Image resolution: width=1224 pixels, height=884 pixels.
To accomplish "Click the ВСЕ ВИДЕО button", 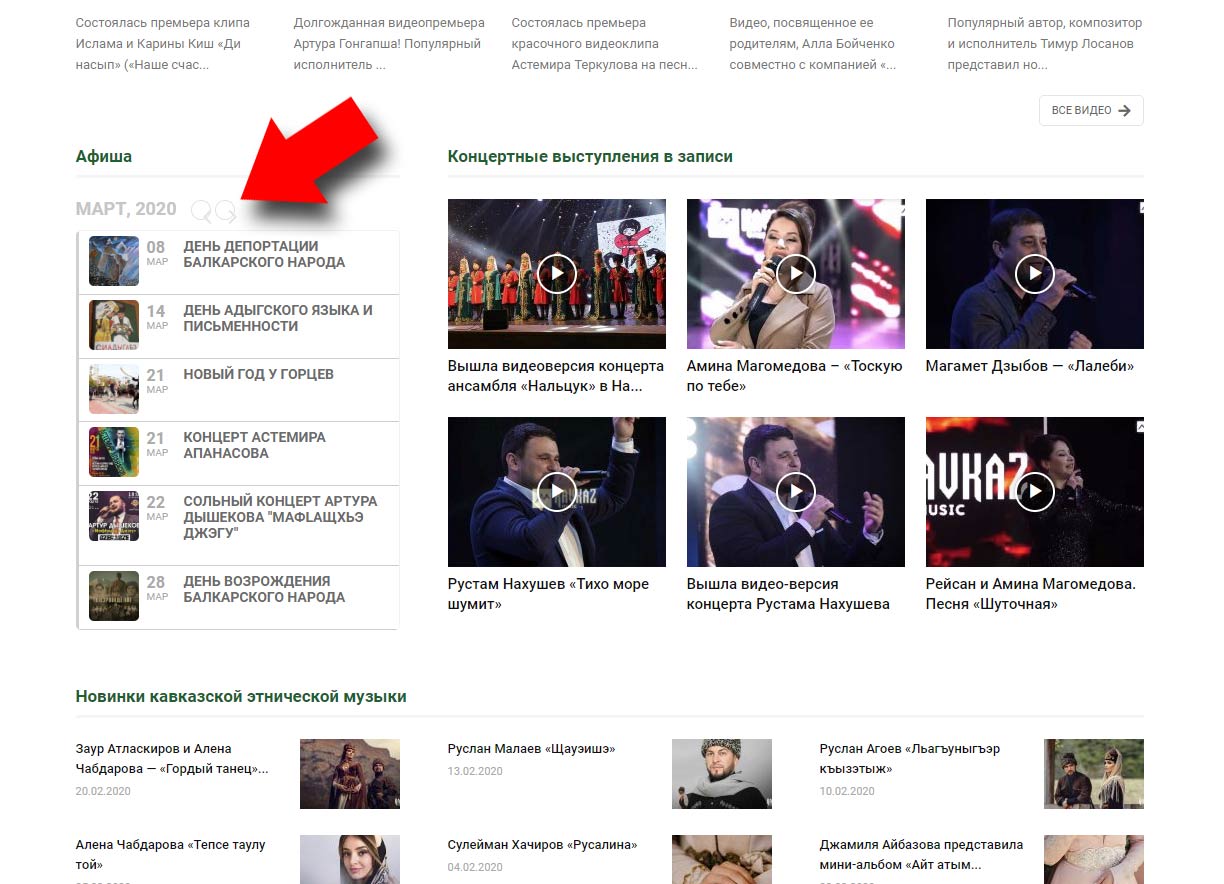I will point(1091,110).
